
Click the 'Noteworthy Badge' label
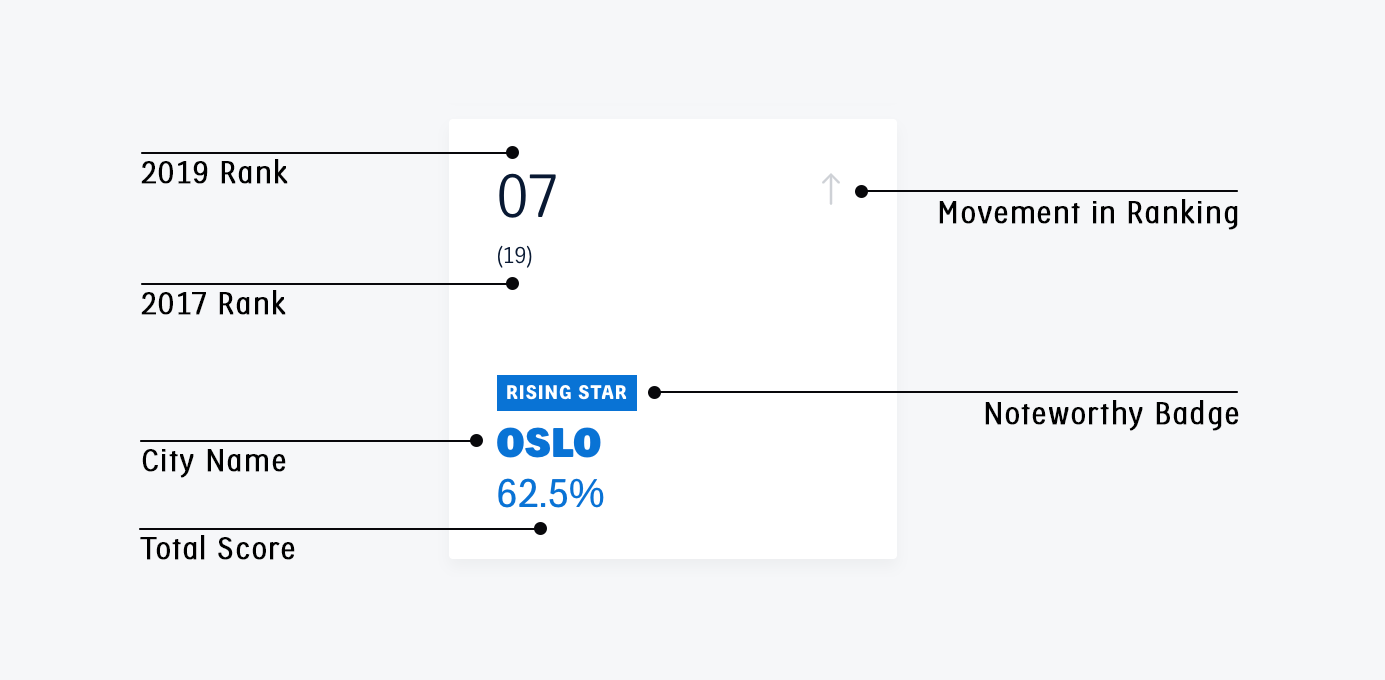[x=1111, y=414]
